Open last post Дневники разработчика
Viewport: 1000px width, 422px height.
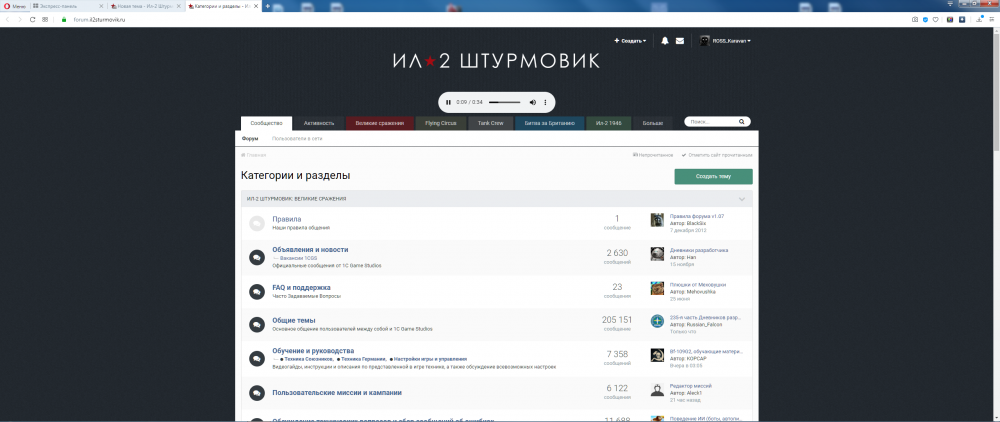pyautogui.click(x=699, y=251)
